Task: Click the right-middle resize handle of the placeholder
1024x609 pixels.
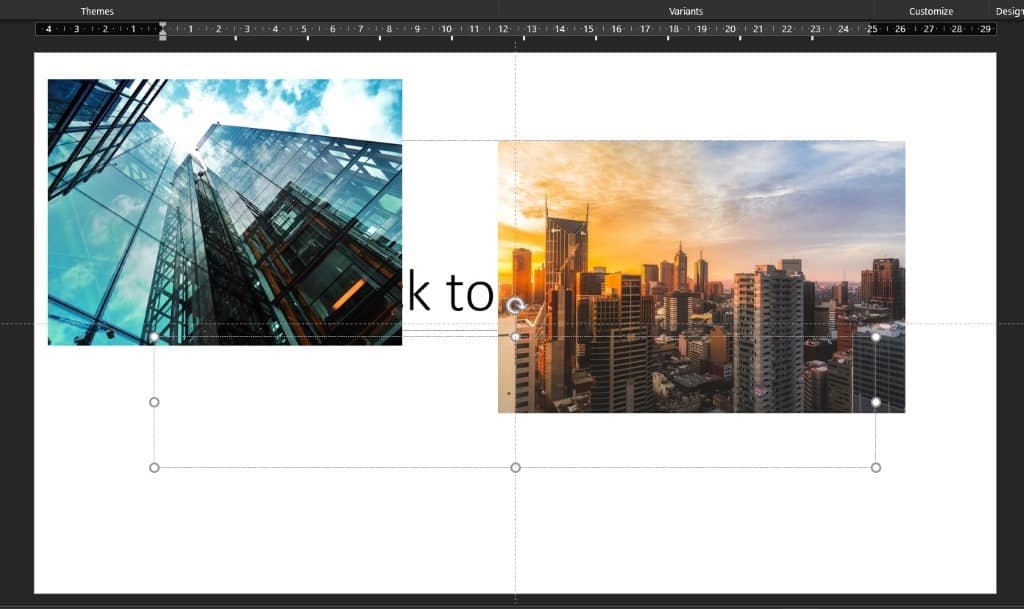Action: (876, 402)
